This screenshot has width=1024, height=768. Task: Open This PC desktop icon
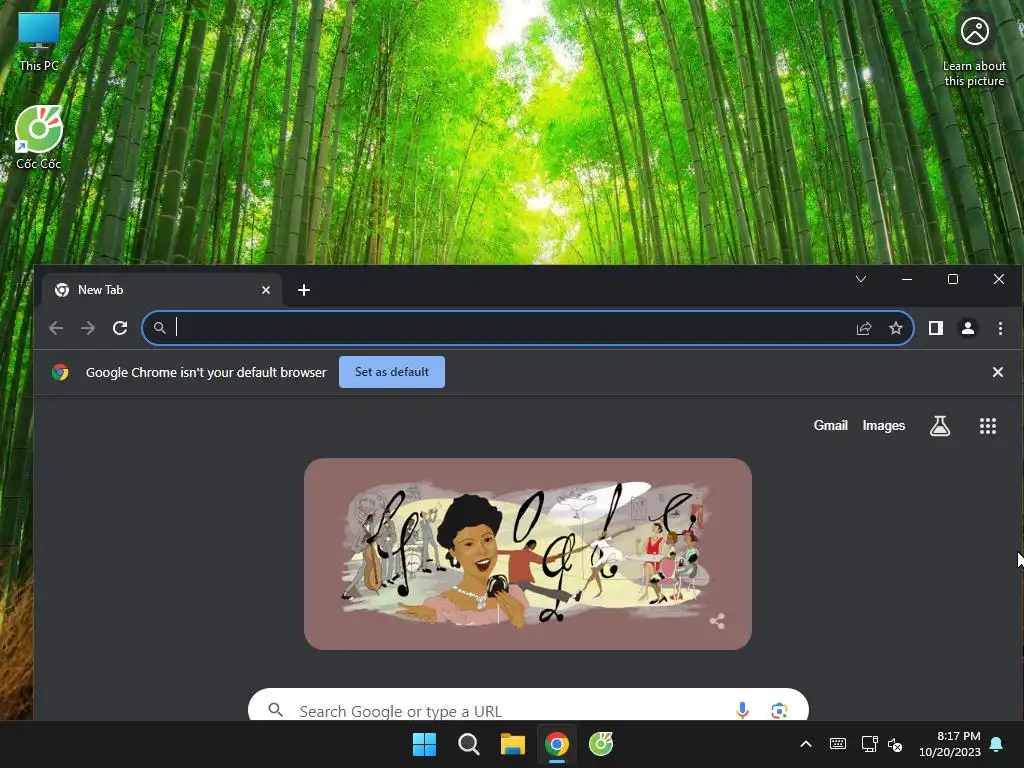(39, 40)
